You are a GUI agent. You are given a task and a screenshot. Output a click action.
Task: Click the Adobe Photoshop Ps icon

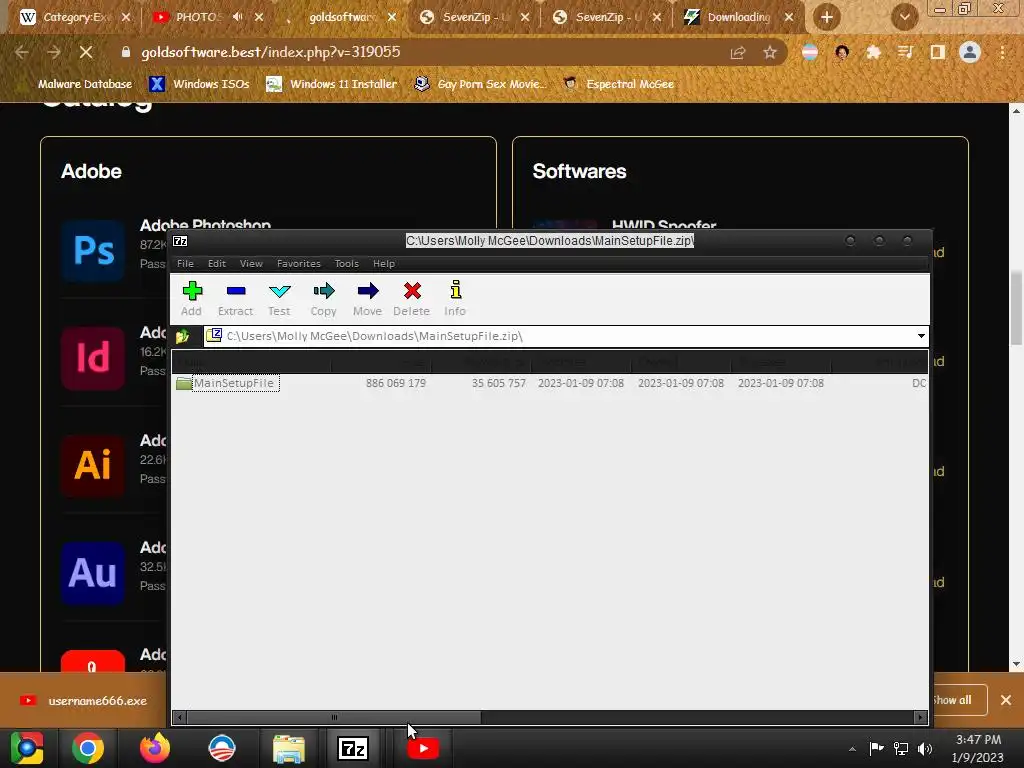pos(93,251)
